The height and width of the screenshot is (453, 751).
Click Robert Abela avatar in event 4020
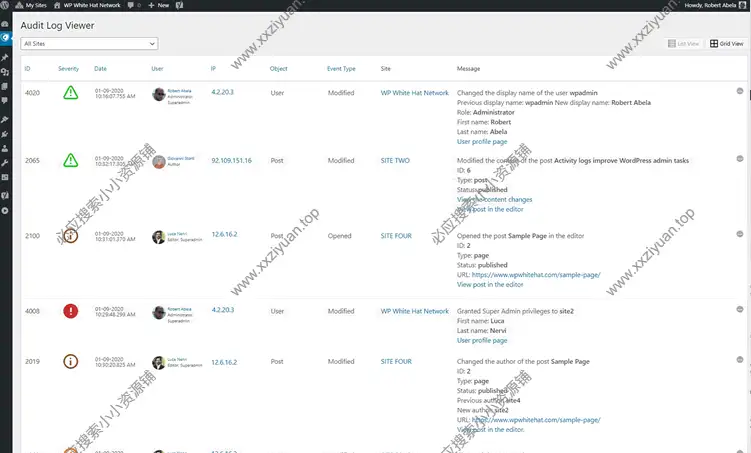[159, 94]
